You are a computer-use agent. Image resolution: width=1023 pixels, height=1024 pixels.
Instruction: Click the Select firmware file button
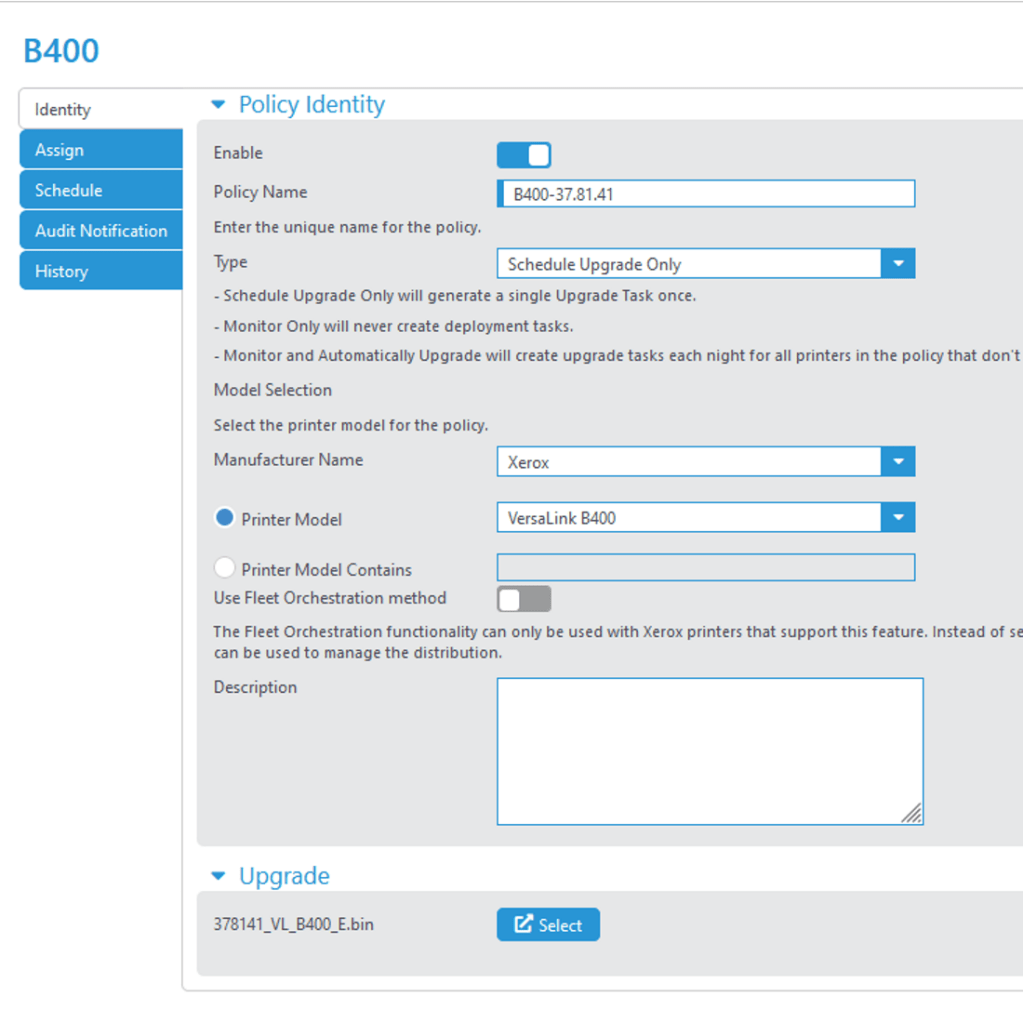click(548, 925)
